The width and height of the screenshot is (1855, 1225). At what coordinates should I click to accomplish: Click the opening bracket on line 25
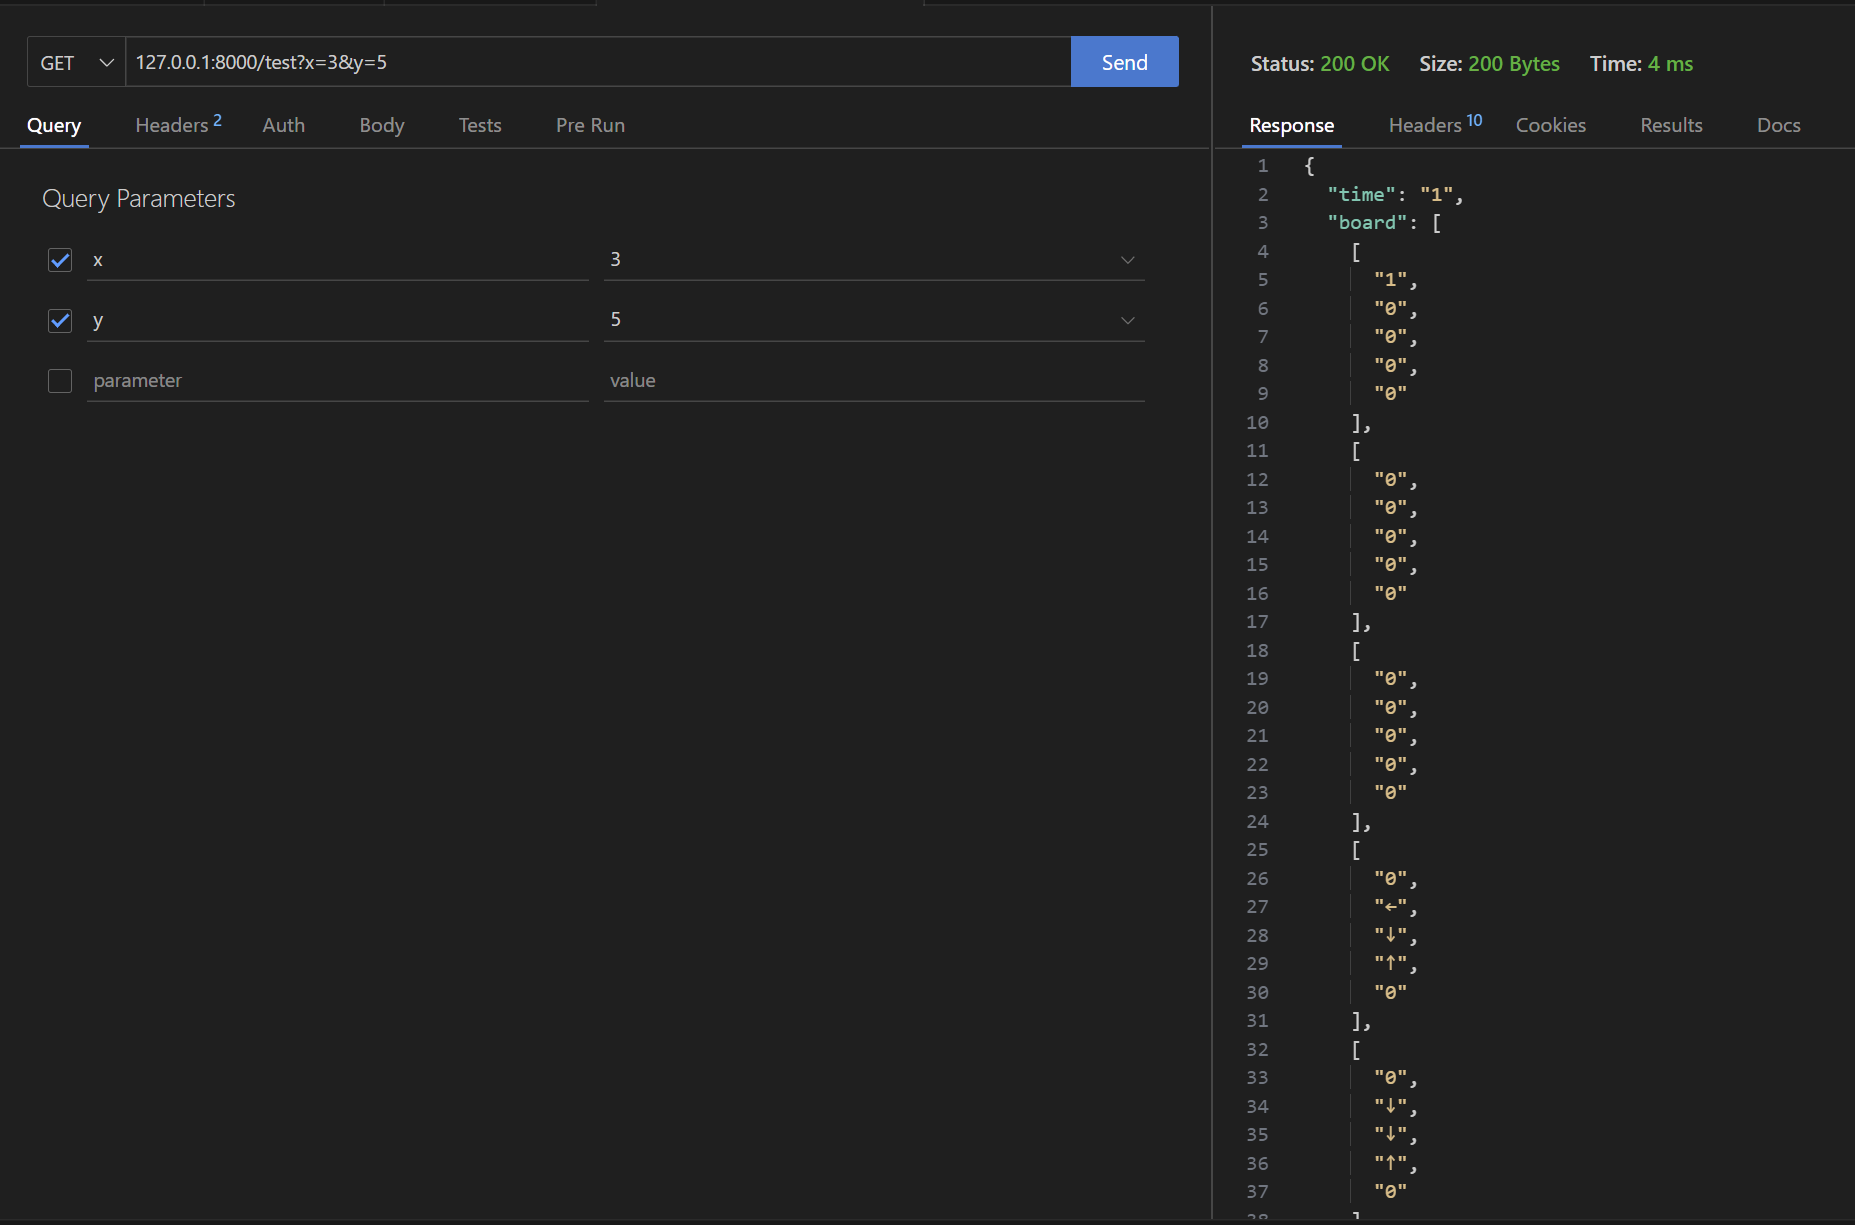(1356, 850)
